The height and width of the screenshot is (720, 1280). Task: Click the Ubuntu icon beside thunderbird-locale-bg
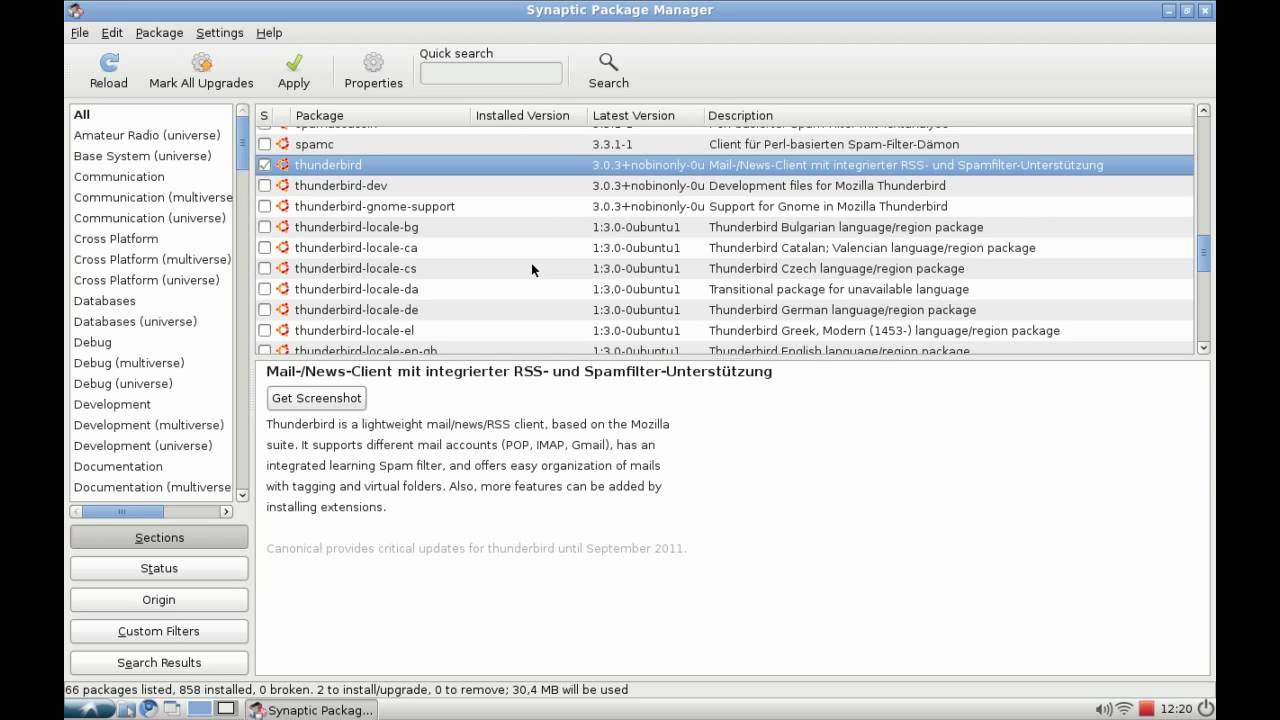coord(283,227)
